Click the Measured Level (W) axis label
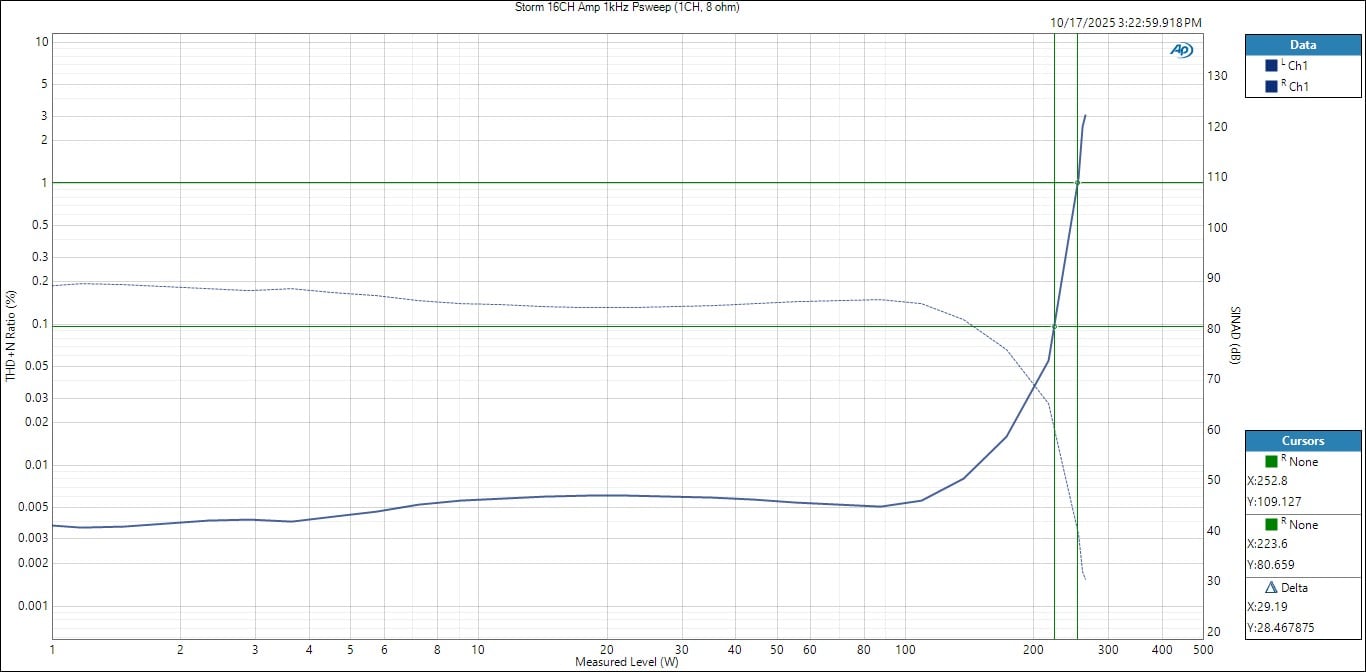The height and width of the screenshot is (672, 1366). point(626,662)
